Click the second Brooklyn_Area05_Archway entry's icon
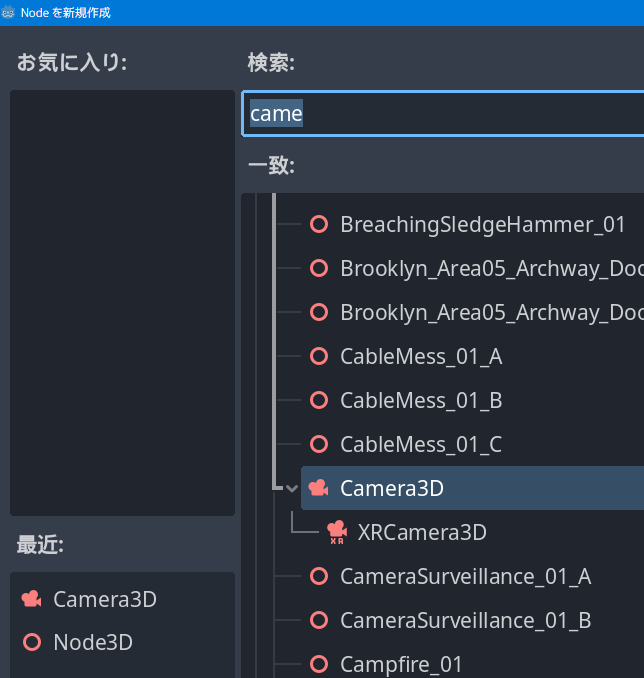This screenshot has width=644, height=678. 319,312
